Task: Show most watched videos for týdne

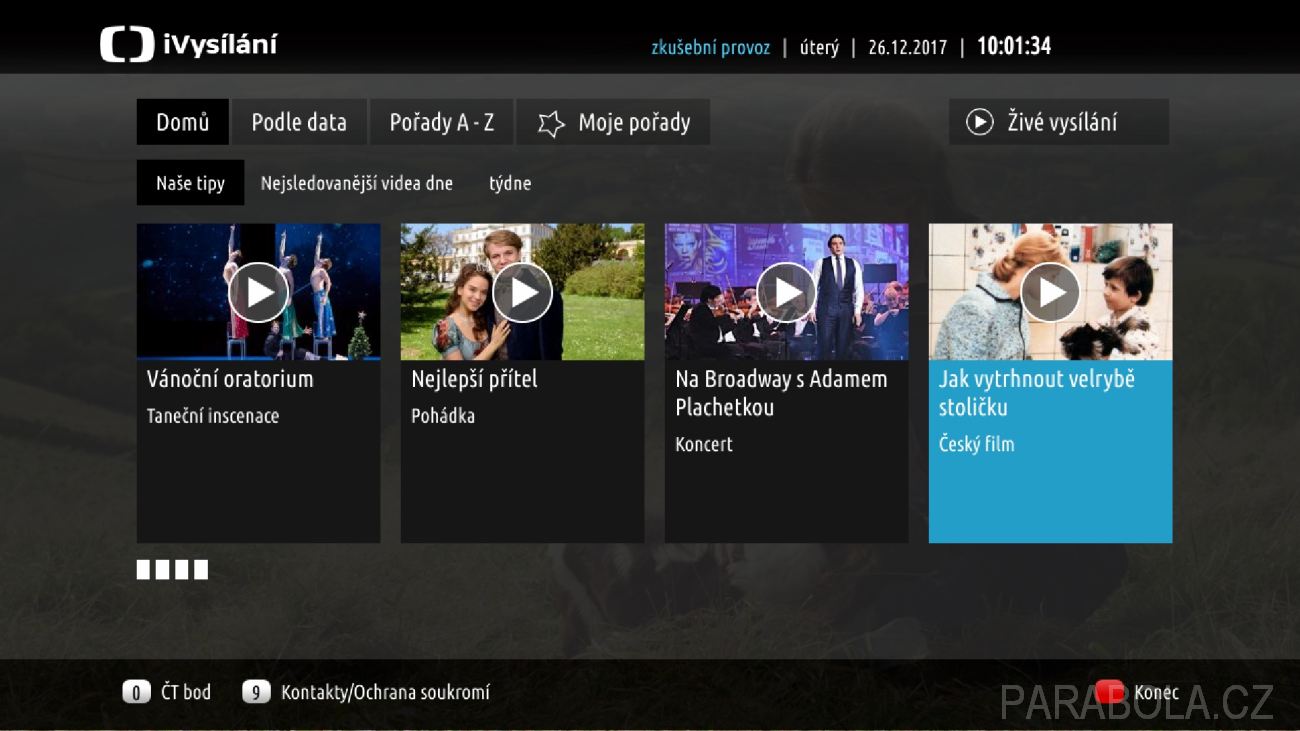Action: point(510,183)
